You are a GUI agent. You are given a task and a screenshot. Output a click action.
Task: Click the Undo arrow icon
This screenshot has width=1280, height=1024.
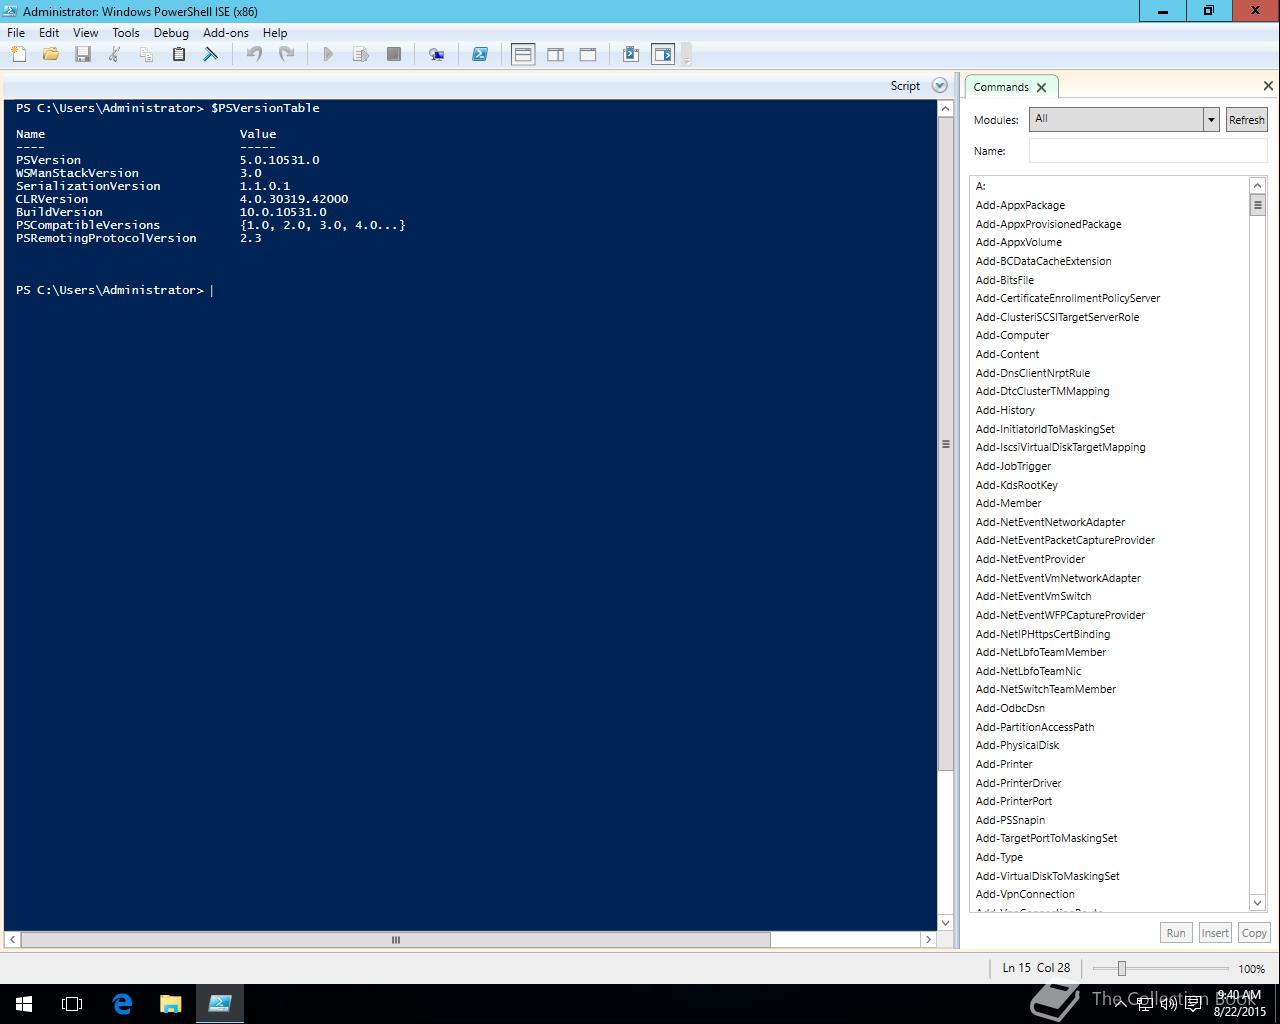[x=254, y=55]
